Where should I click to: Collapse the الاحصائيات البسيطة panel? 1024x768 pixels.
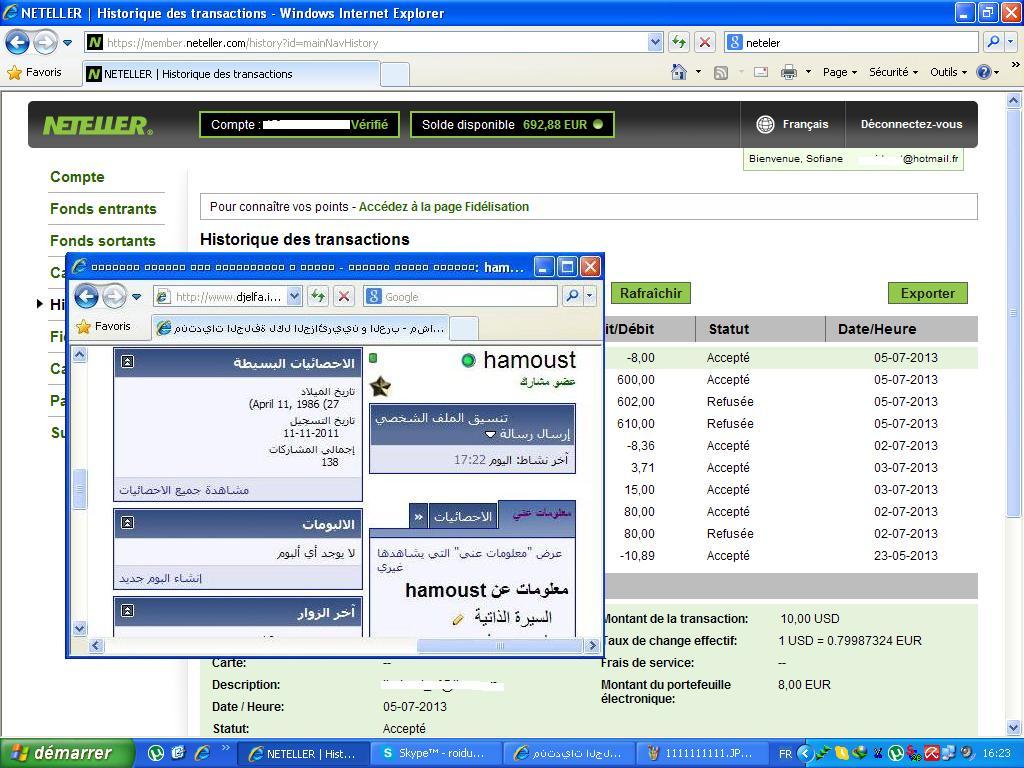tap(127, 361)
